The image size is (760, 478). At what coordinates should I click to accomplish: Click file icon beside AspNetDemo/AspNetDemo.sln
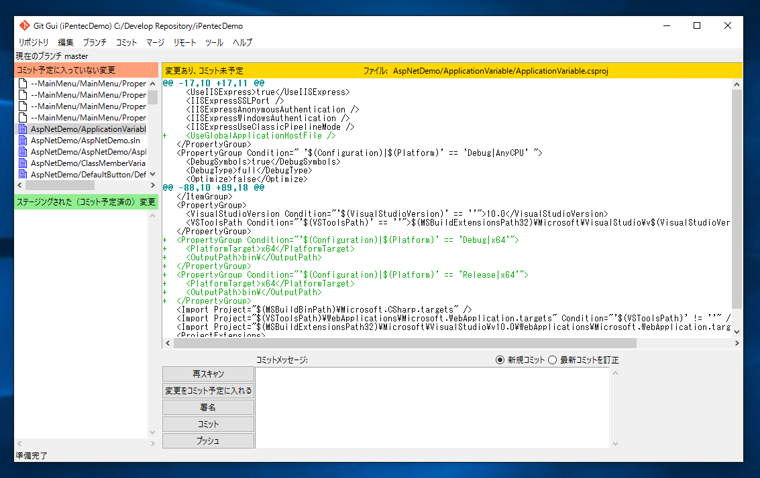pos(22,140)
